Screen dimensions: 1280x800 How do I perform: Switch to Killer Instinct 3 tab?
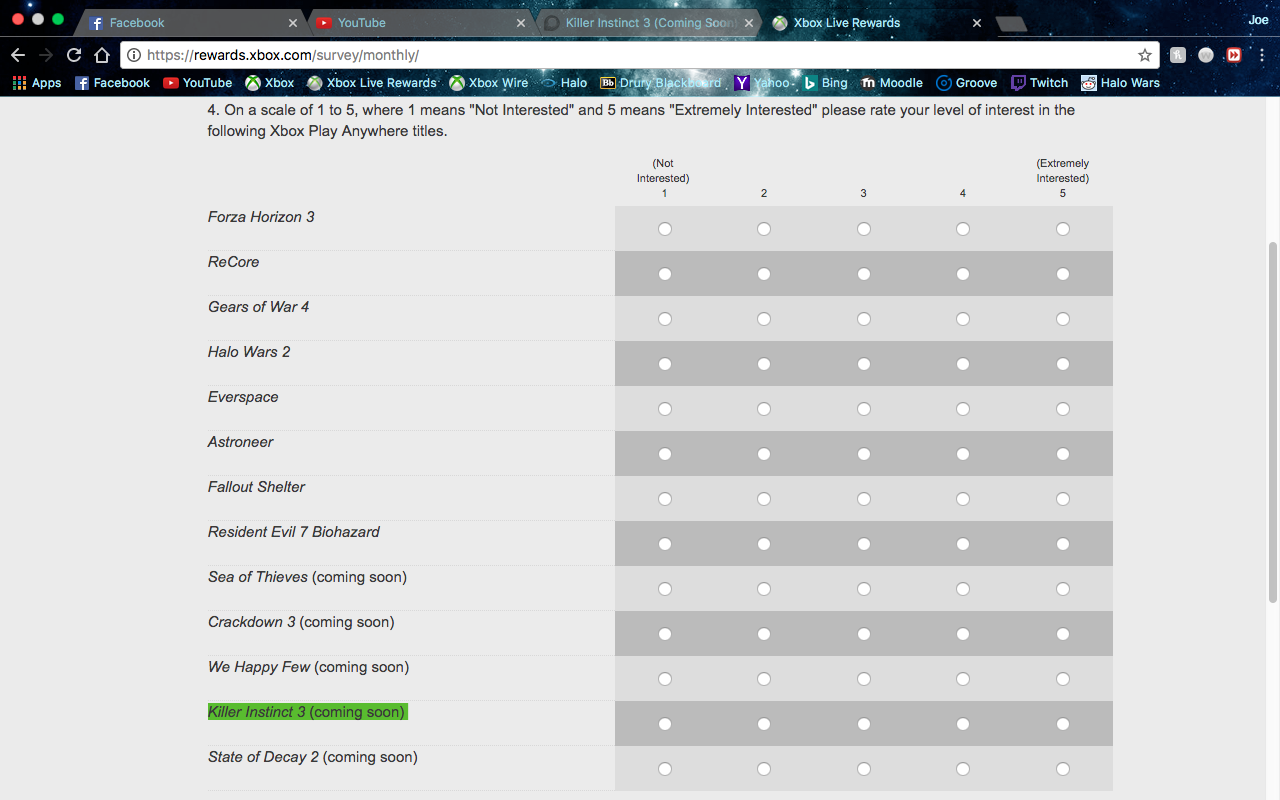click(648, 22)
